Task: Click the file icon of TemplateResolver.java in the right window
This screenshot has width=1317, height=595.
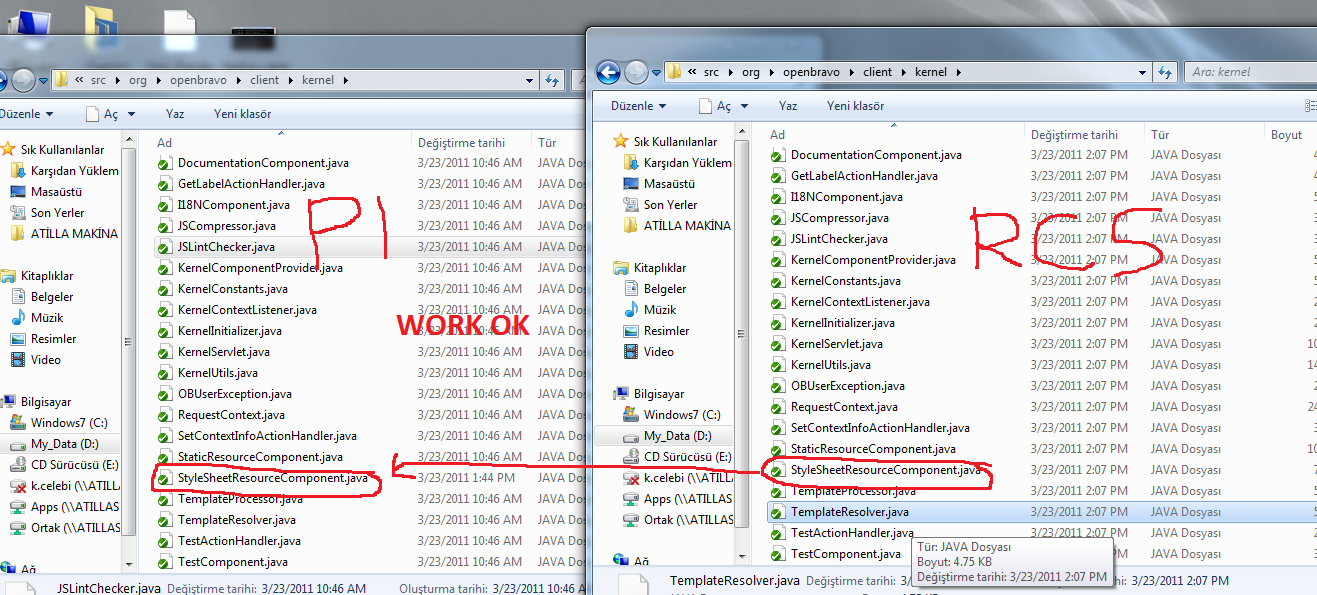Action: [x=778, y=511]
